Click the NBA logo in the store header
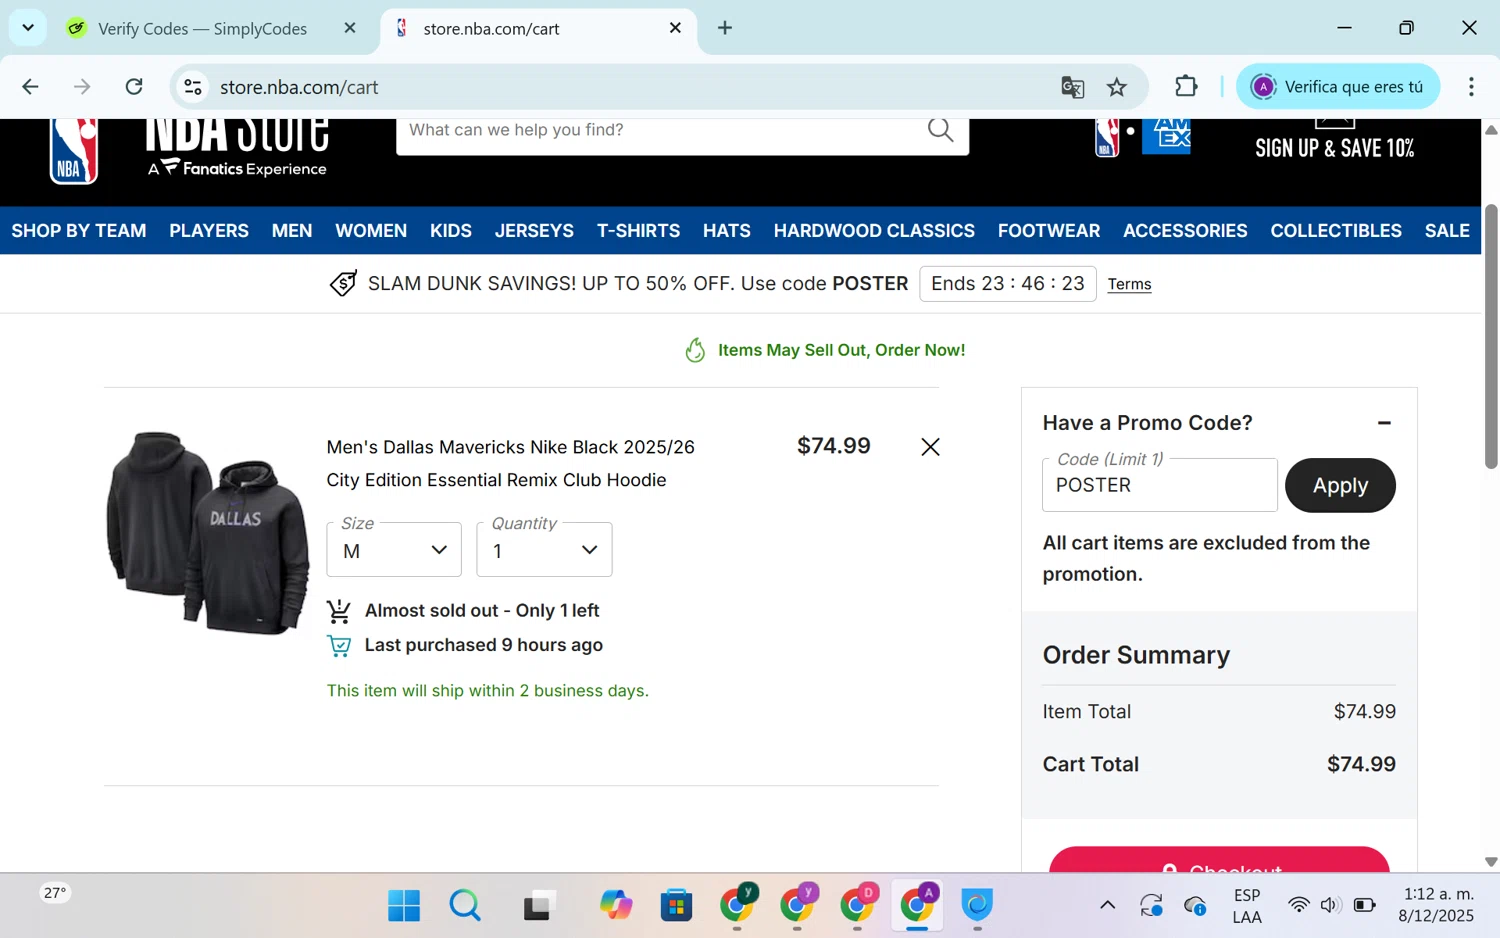 pyautogui.click(x=74, y=151)
